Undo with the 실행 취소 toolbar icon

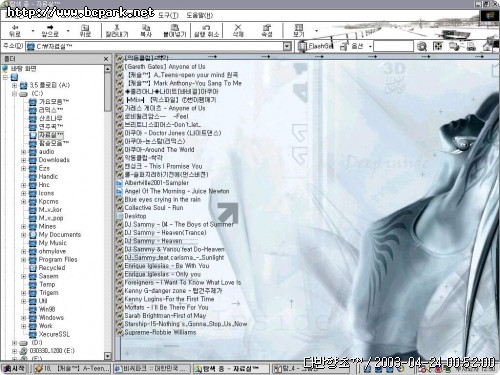point(206,30)
